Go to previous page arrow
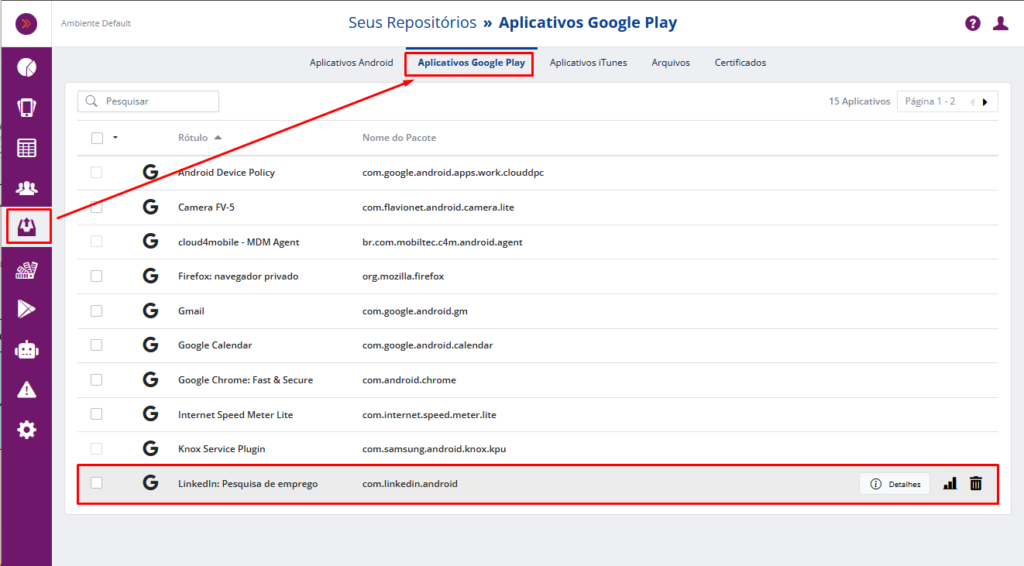1024x566 pixels. coord(972,102)
